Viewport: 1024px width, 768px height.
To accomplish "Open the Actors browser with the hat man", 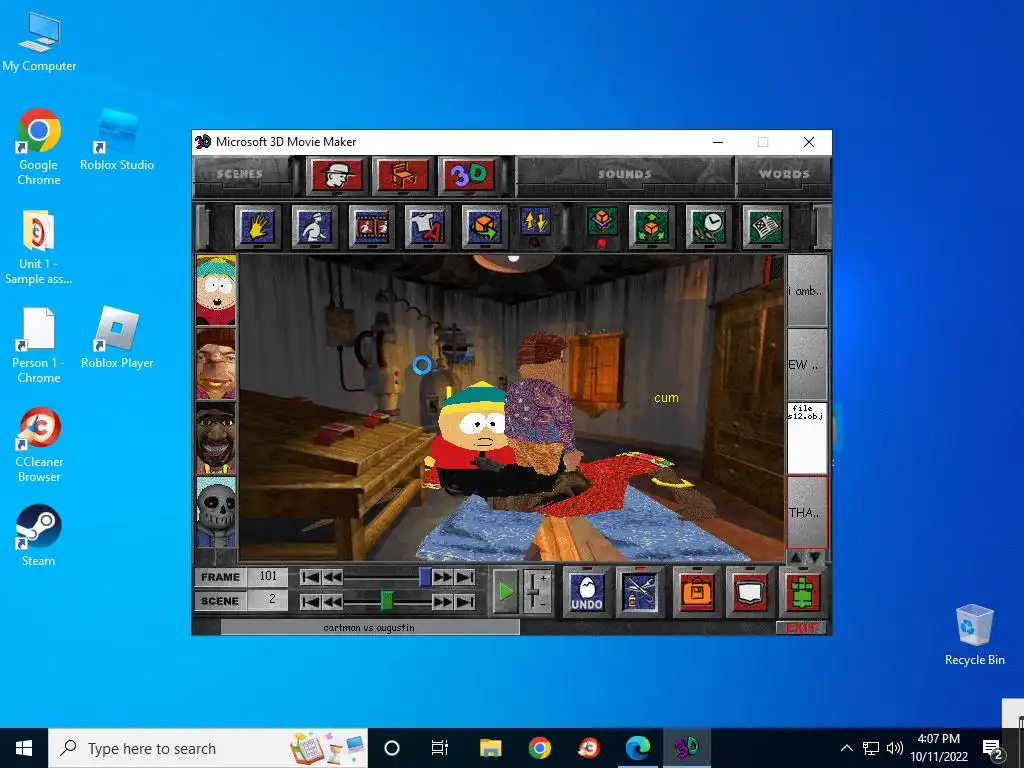I will pos(337,174).
